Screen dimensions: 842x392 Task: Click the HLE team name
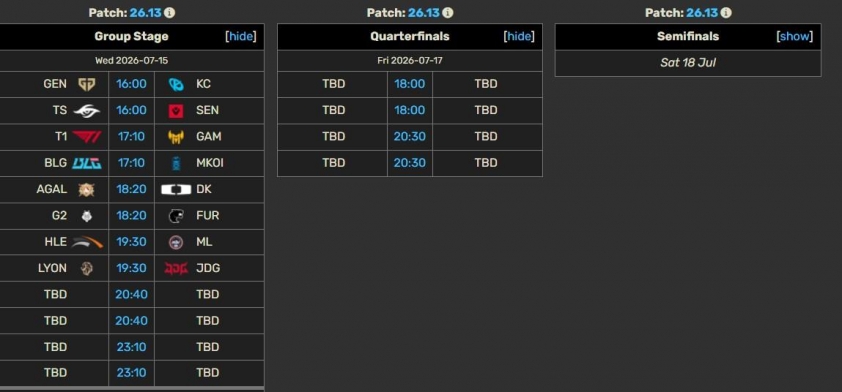[55, 242]
